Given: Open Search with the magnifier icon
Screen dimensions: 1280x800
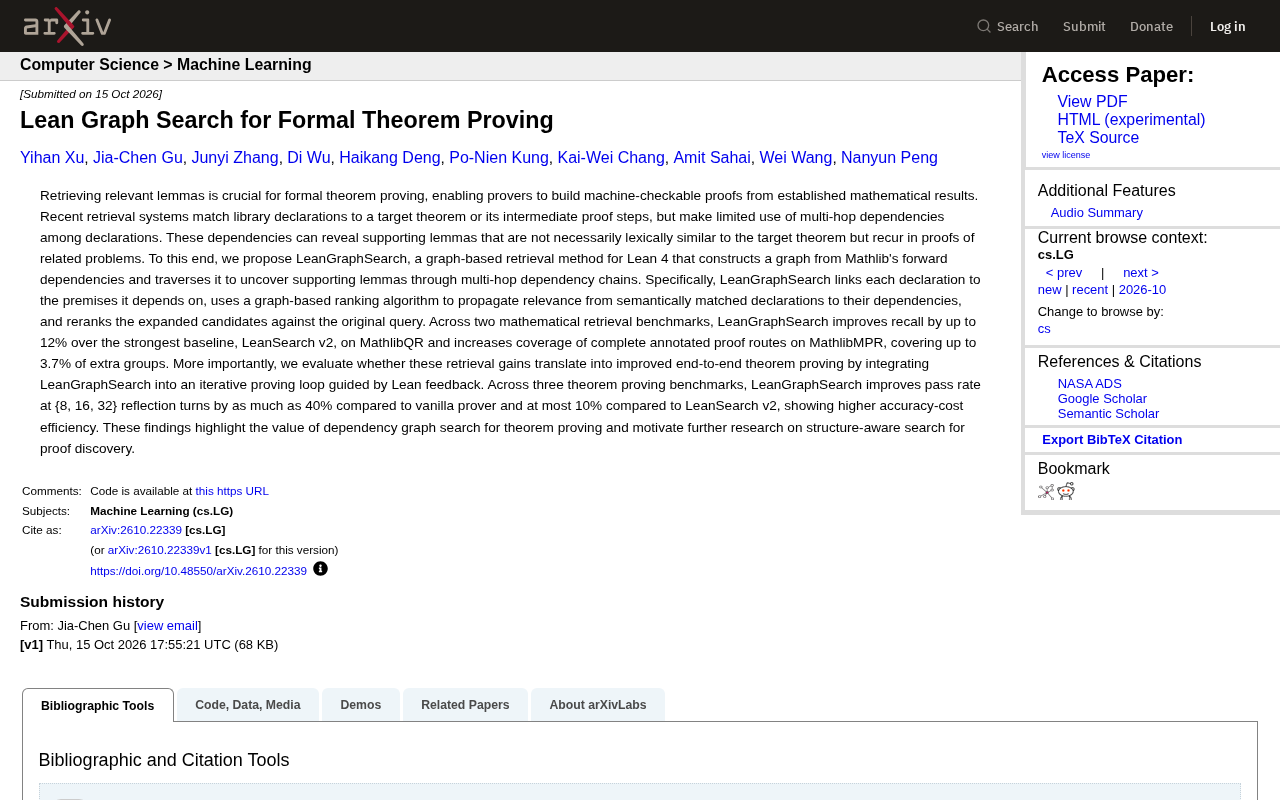Looking at the screenshot, I should pos(1007,26).
